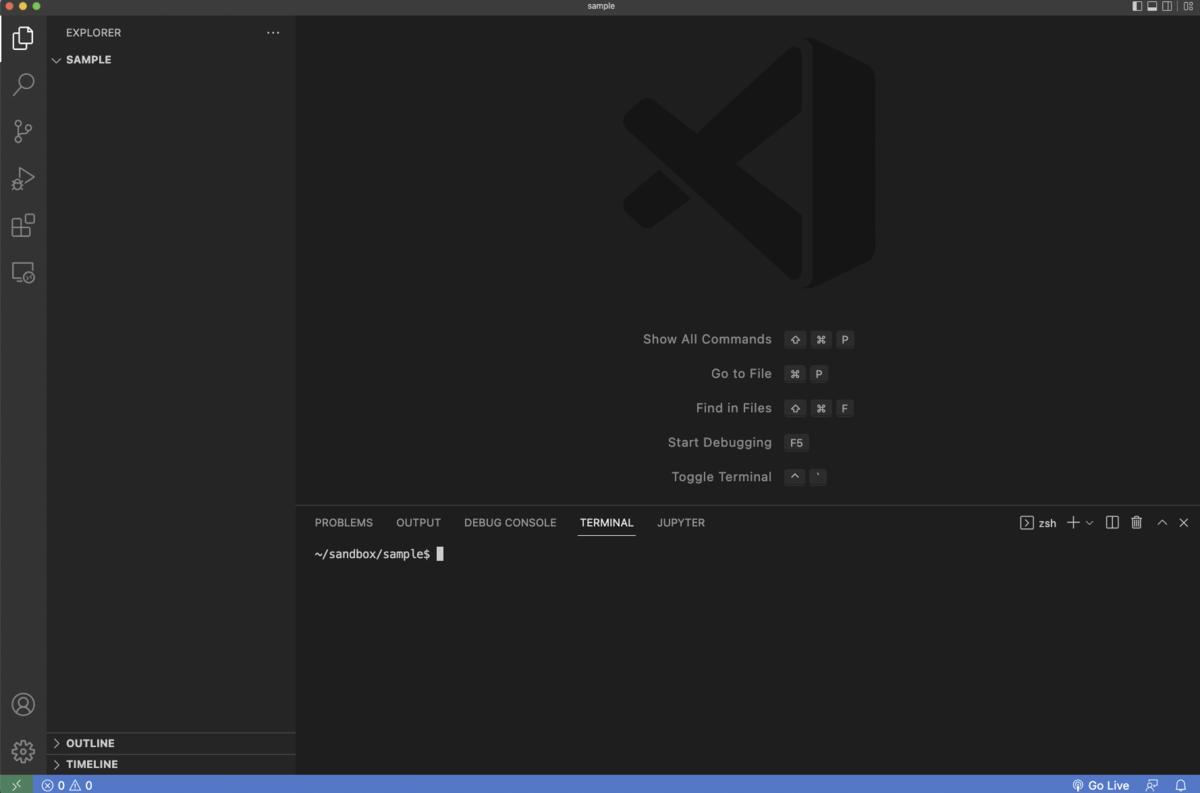Screen dimensions: 1200x793
Task: Open errors and warnings status item
Action: pyautogui.click(x=67, y=785)
